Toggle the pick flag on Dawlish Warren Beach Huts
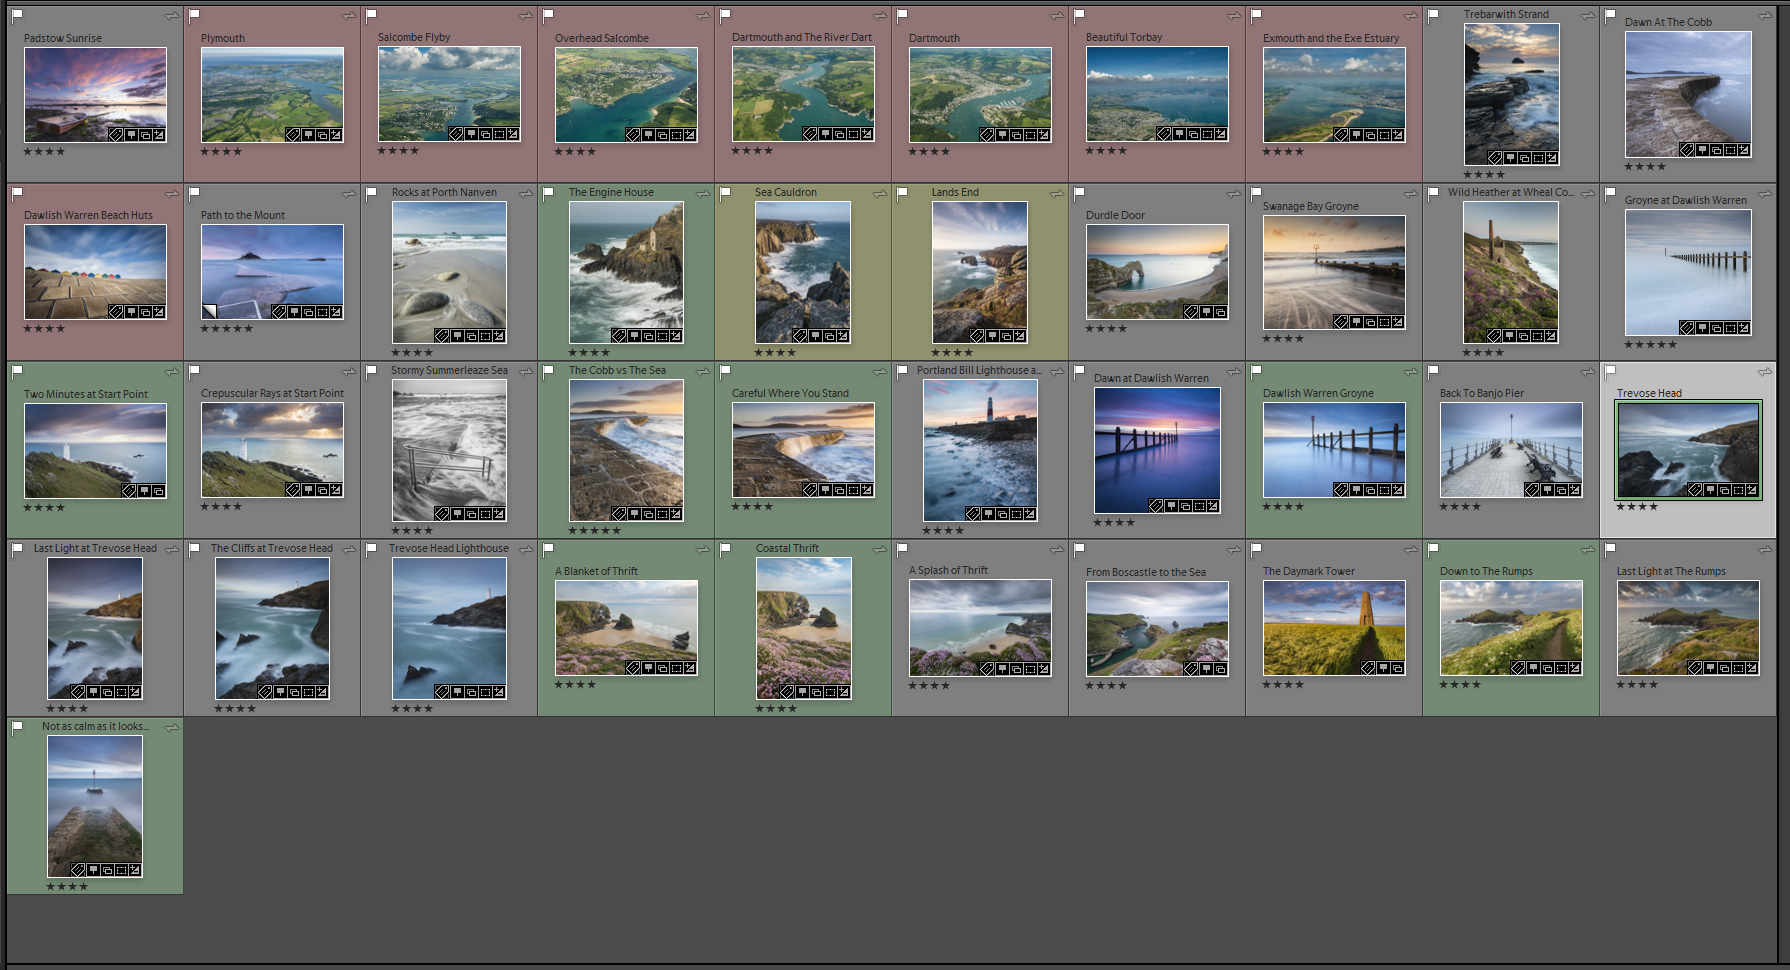Screen dimensions: 1790x970 pyautogui.click(x=17, y=194)
